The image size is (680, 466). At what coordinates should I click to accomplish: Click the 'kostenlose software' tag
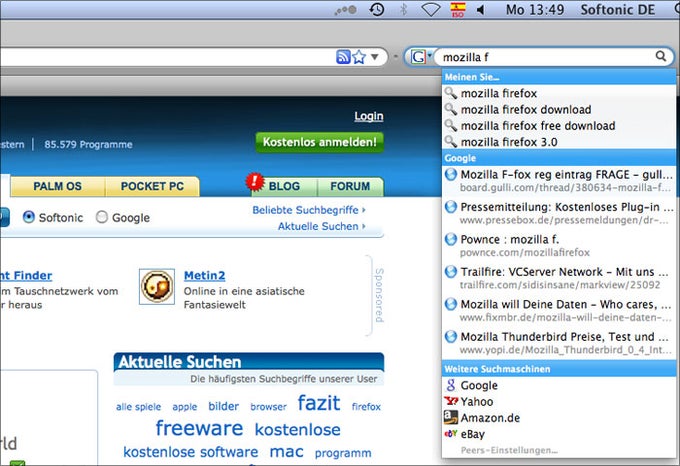pos(190,452)
